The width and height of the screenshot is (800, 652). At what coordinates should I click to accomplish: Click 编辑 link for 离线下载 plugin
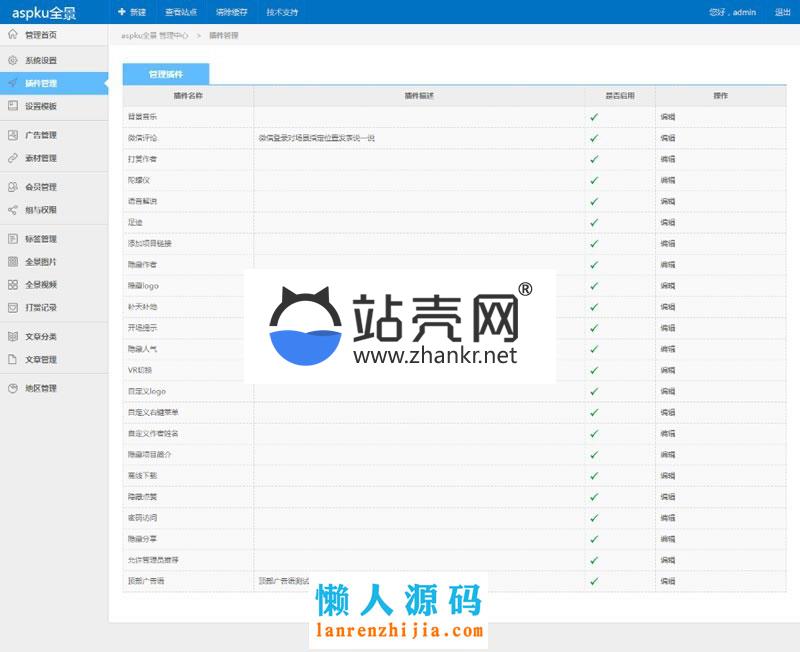668,475
